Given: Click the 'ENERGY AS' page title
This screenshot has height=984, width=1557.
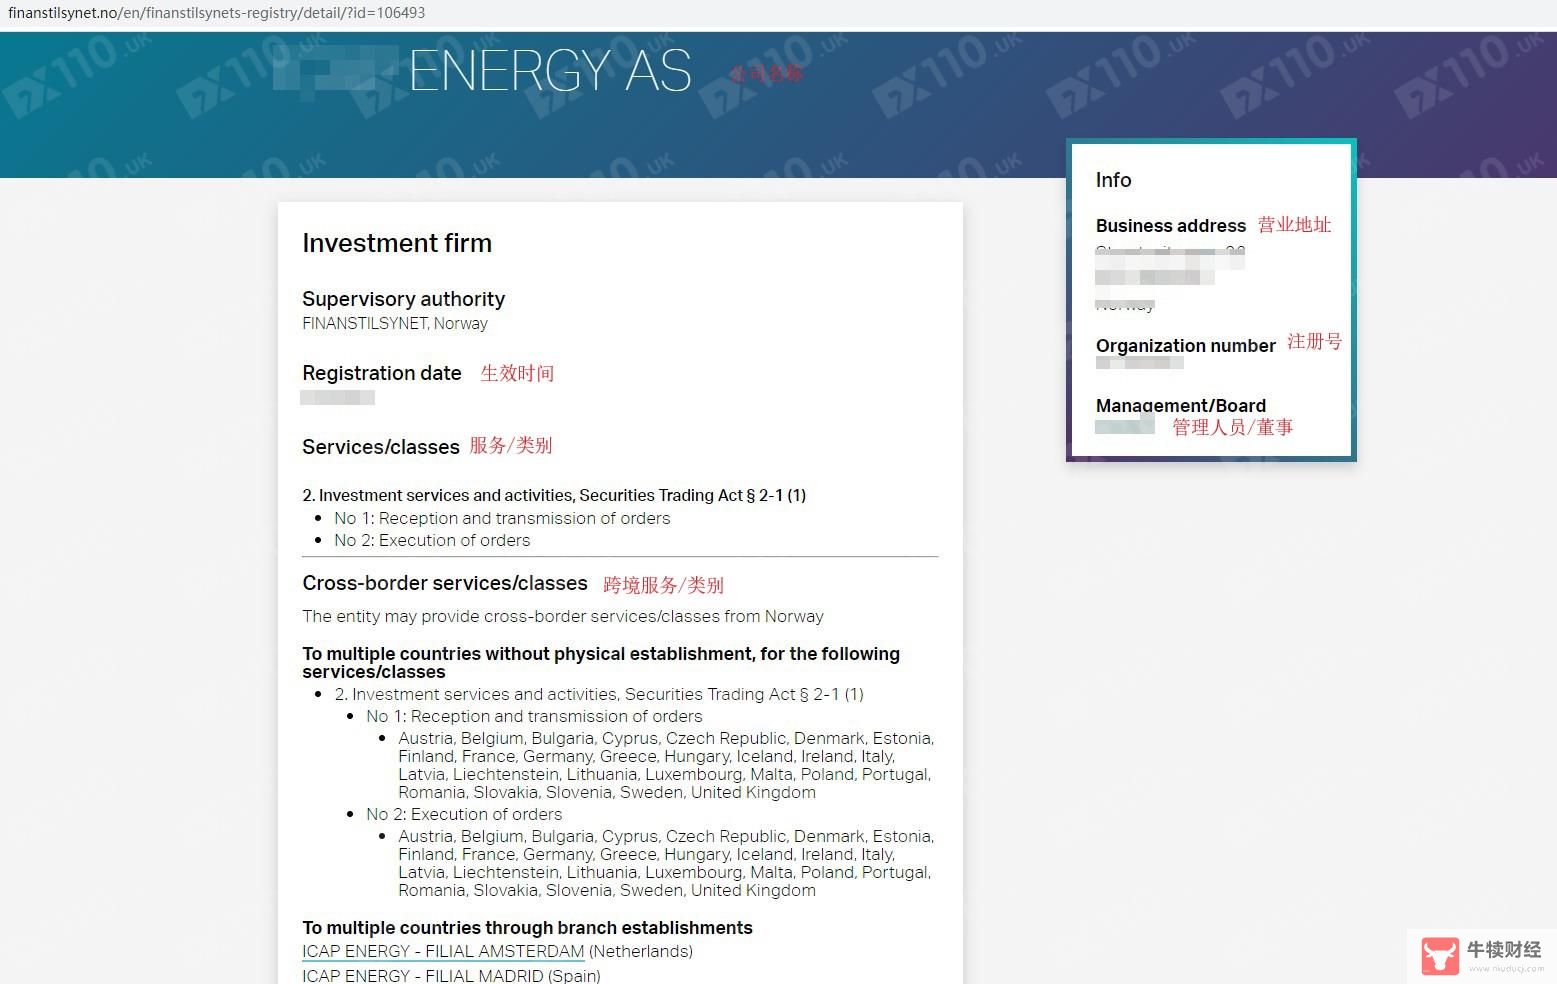Looking at the screenshot, I should 550,70.
